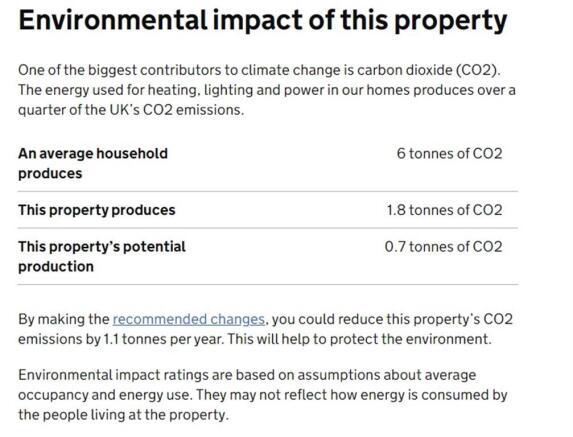Viewport: 573px width, 437px height.
Task: Select the An average household produces label
Action: coord(93,163)
